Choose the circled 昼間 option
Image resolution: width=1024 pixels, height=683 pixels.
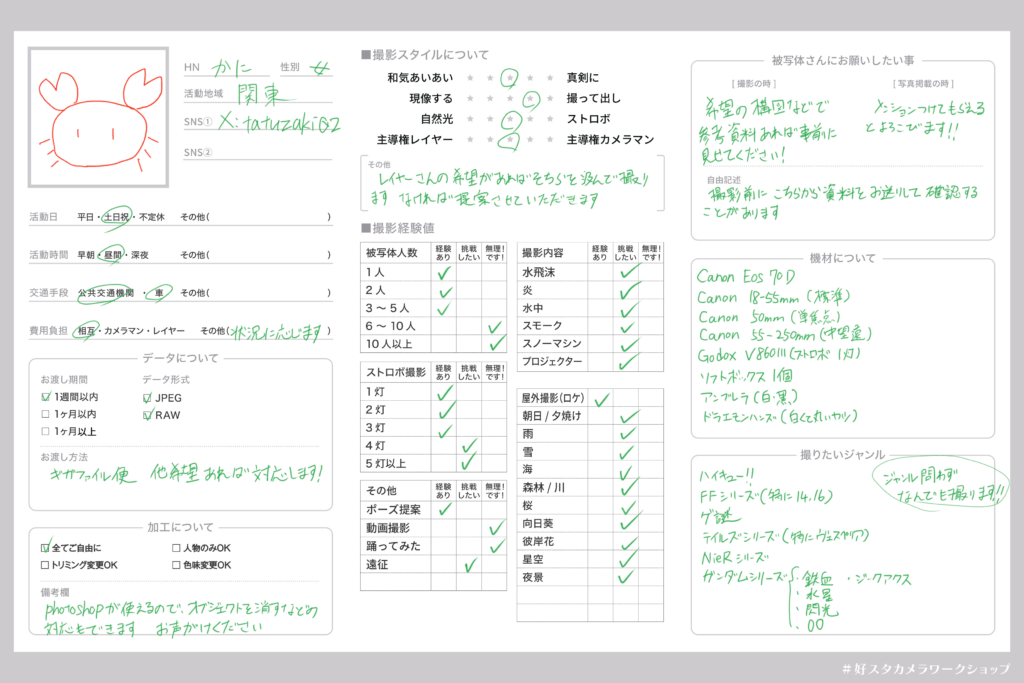point(112,255)
